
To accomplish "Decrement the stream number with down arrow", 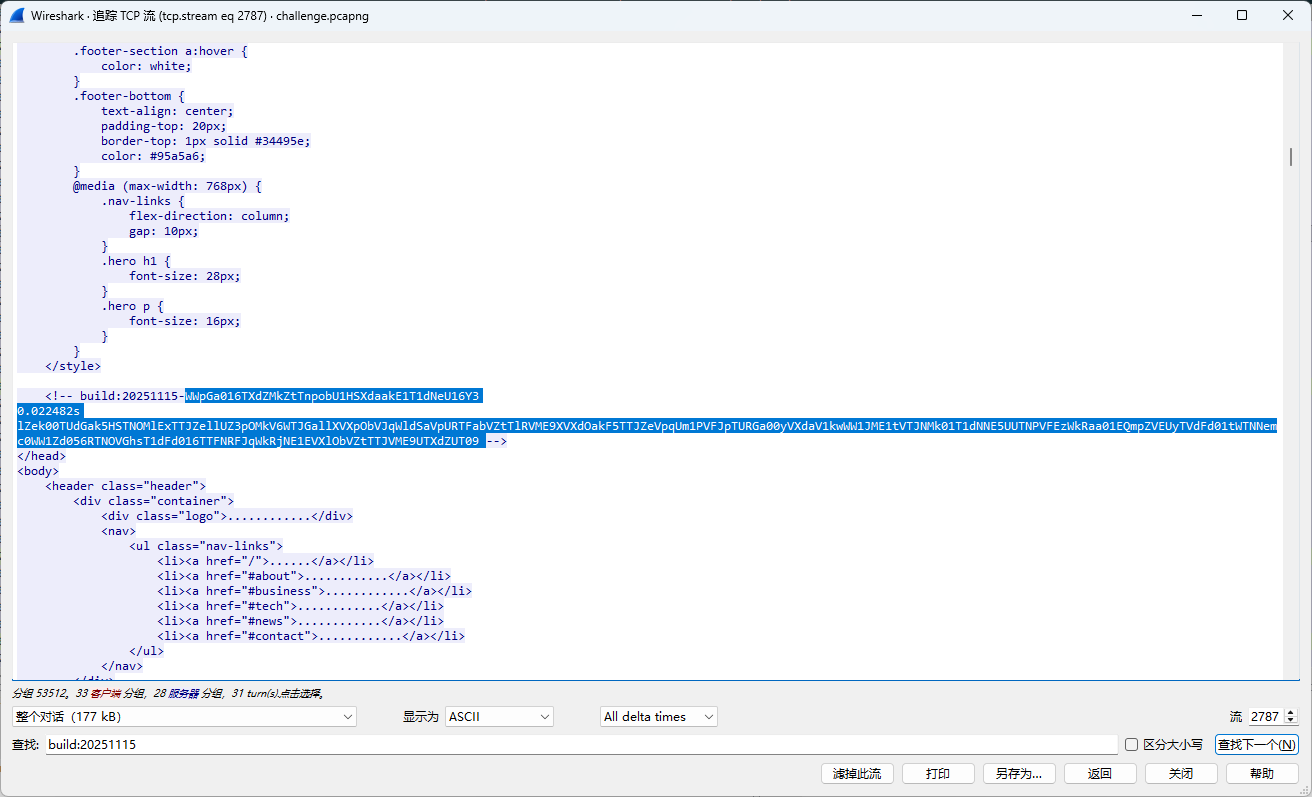I will (1290, 721).
